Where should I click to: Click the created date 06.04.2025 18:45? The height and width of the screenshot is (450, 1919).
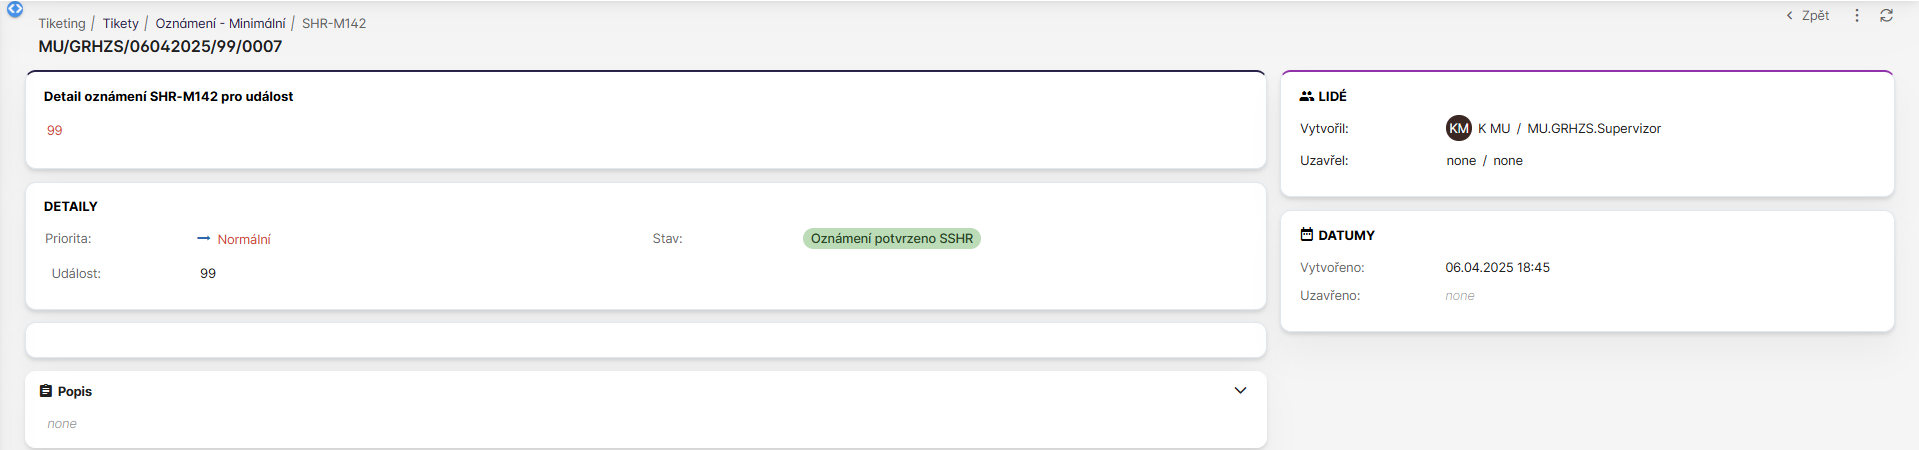1497,268
